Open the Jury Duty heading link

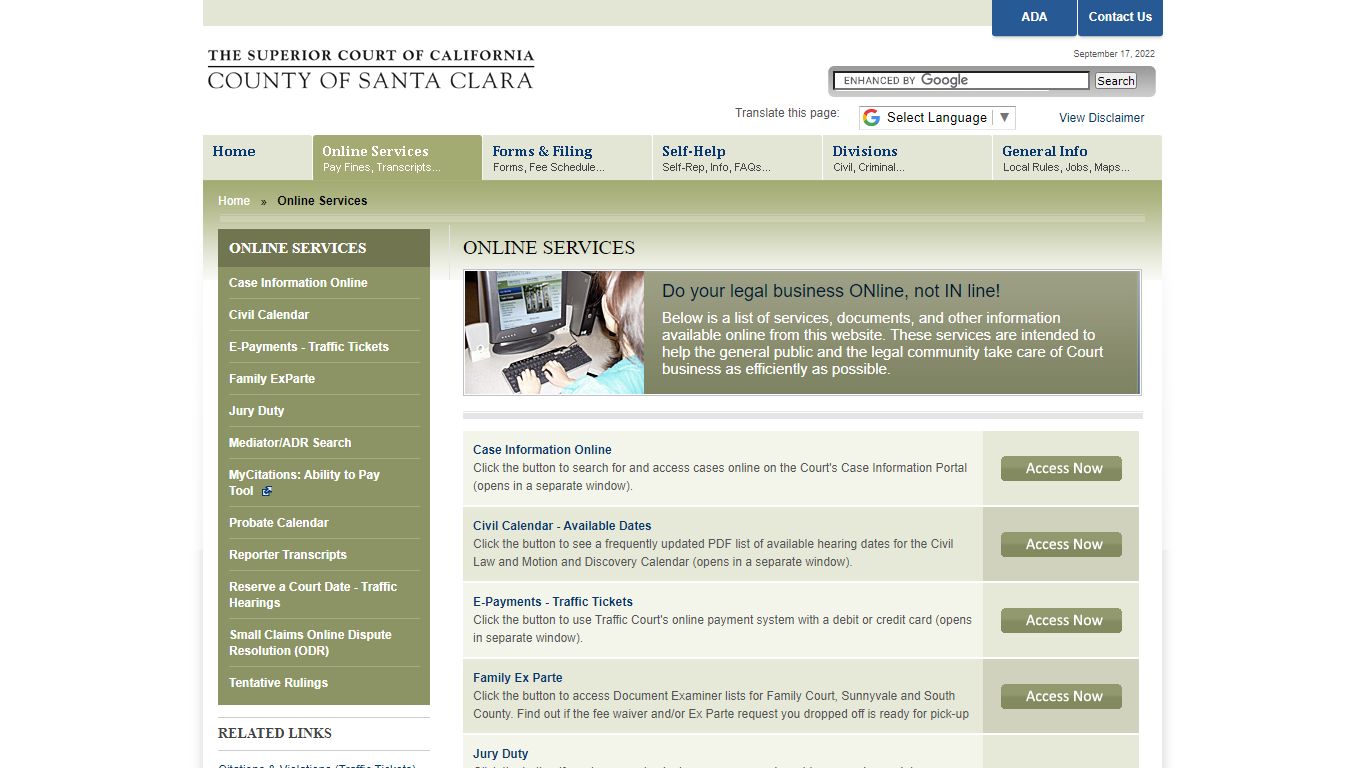click(501, 754)
